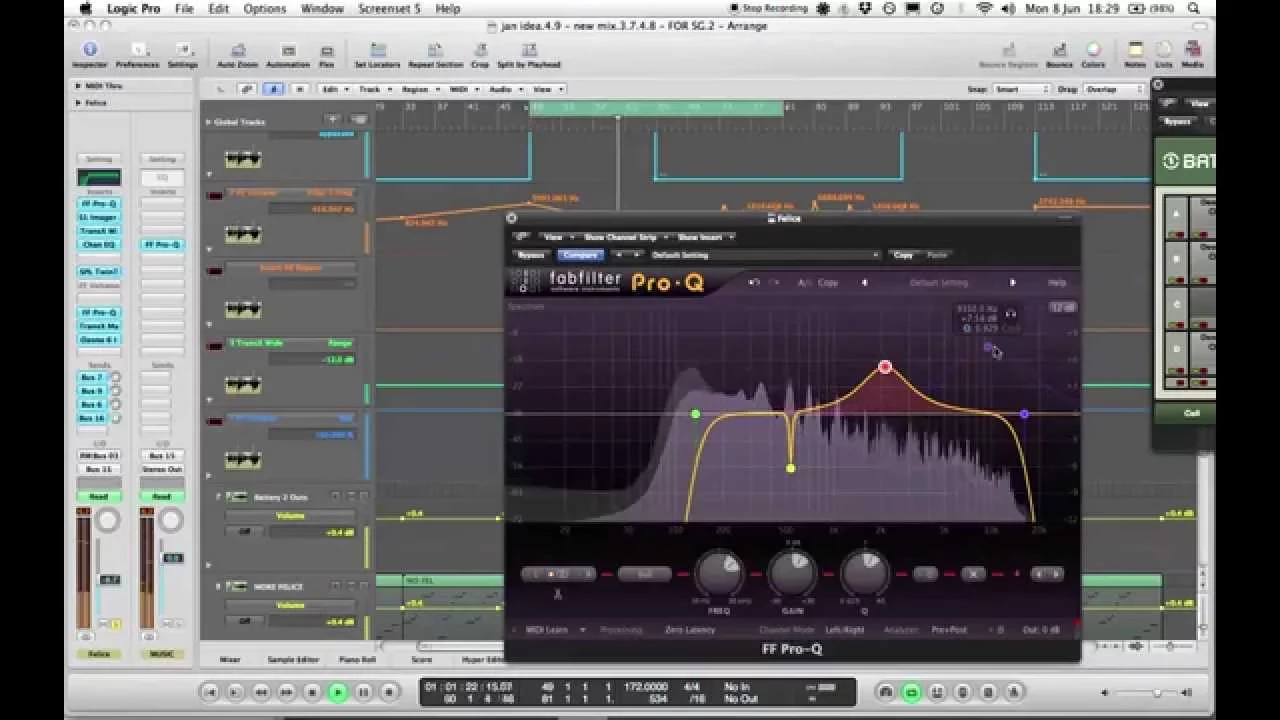Click the Pro-Q FREQ knob
This screenshot has width=1280, height=720.
coord(719,573)
